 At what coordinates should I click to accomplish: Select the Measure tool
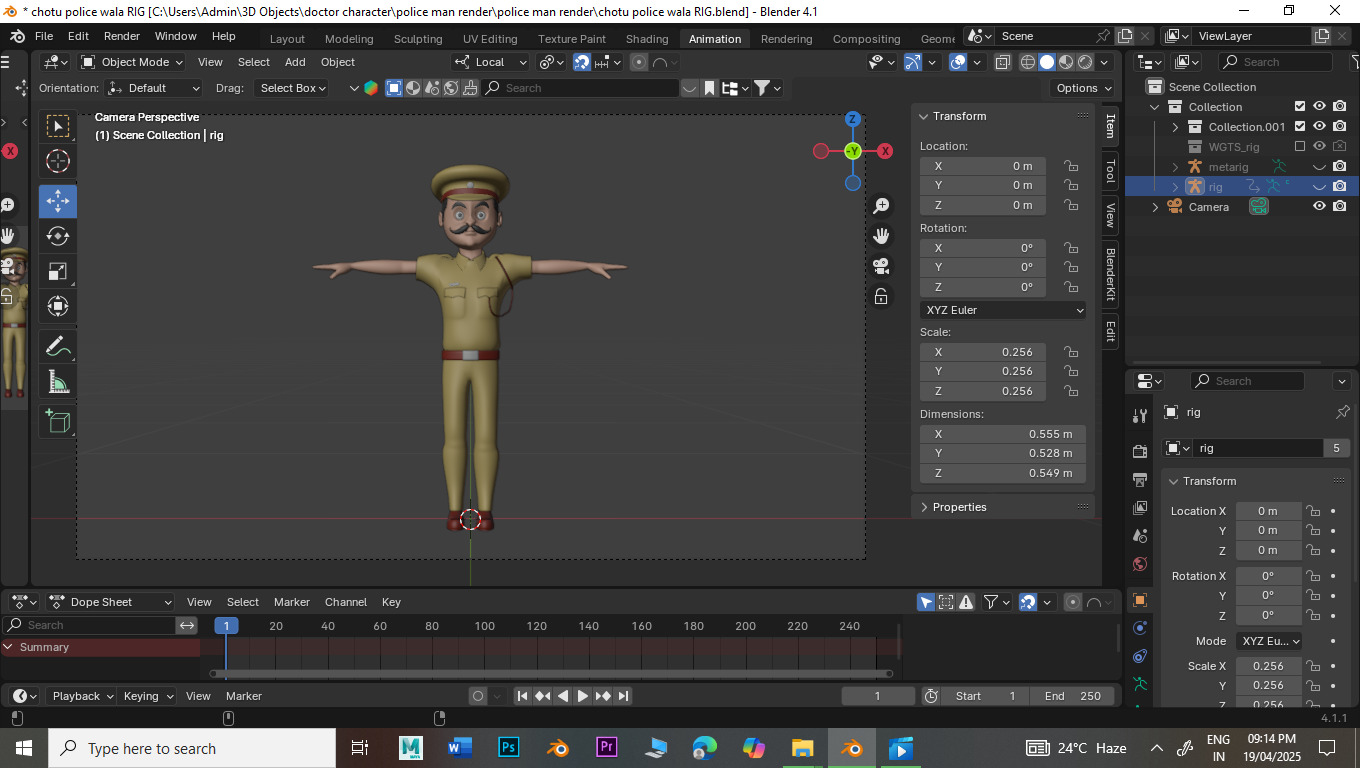pos(58,382)
